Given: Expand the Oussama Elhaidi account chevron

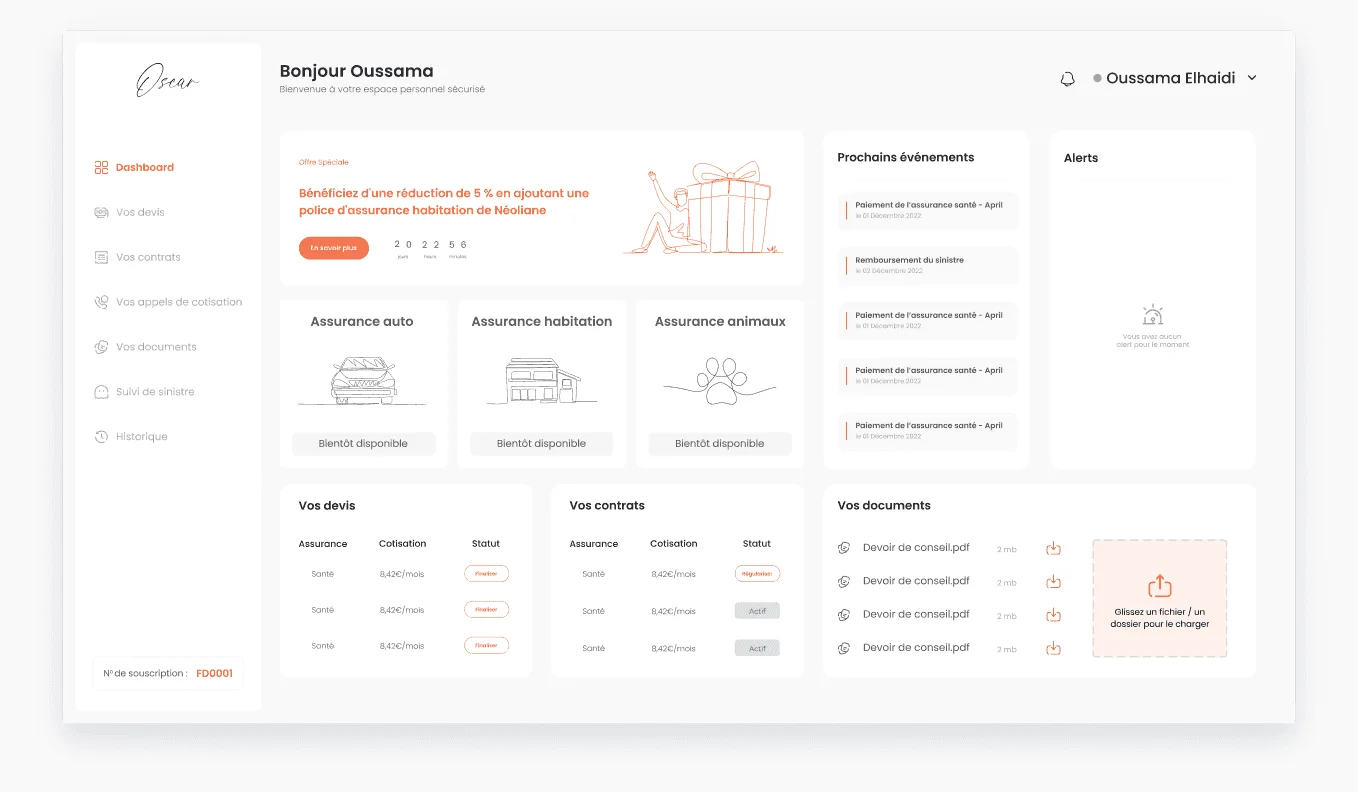Looking at the screenshot, I should coord(1252,78).
